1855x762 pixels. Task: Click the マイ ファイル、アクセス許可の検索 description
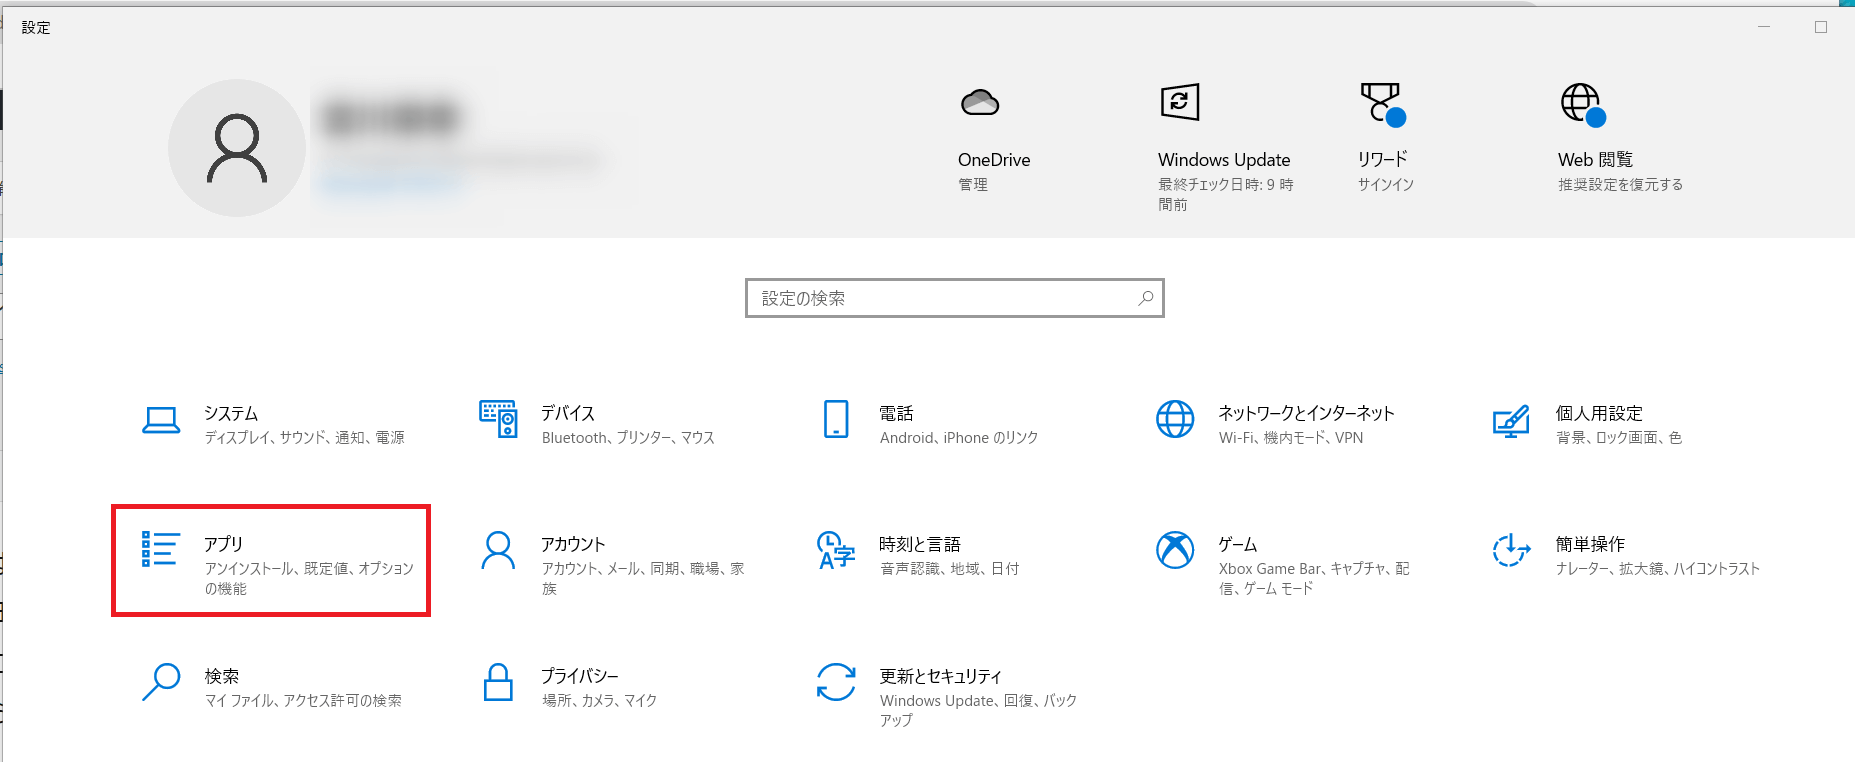[303, 700]
